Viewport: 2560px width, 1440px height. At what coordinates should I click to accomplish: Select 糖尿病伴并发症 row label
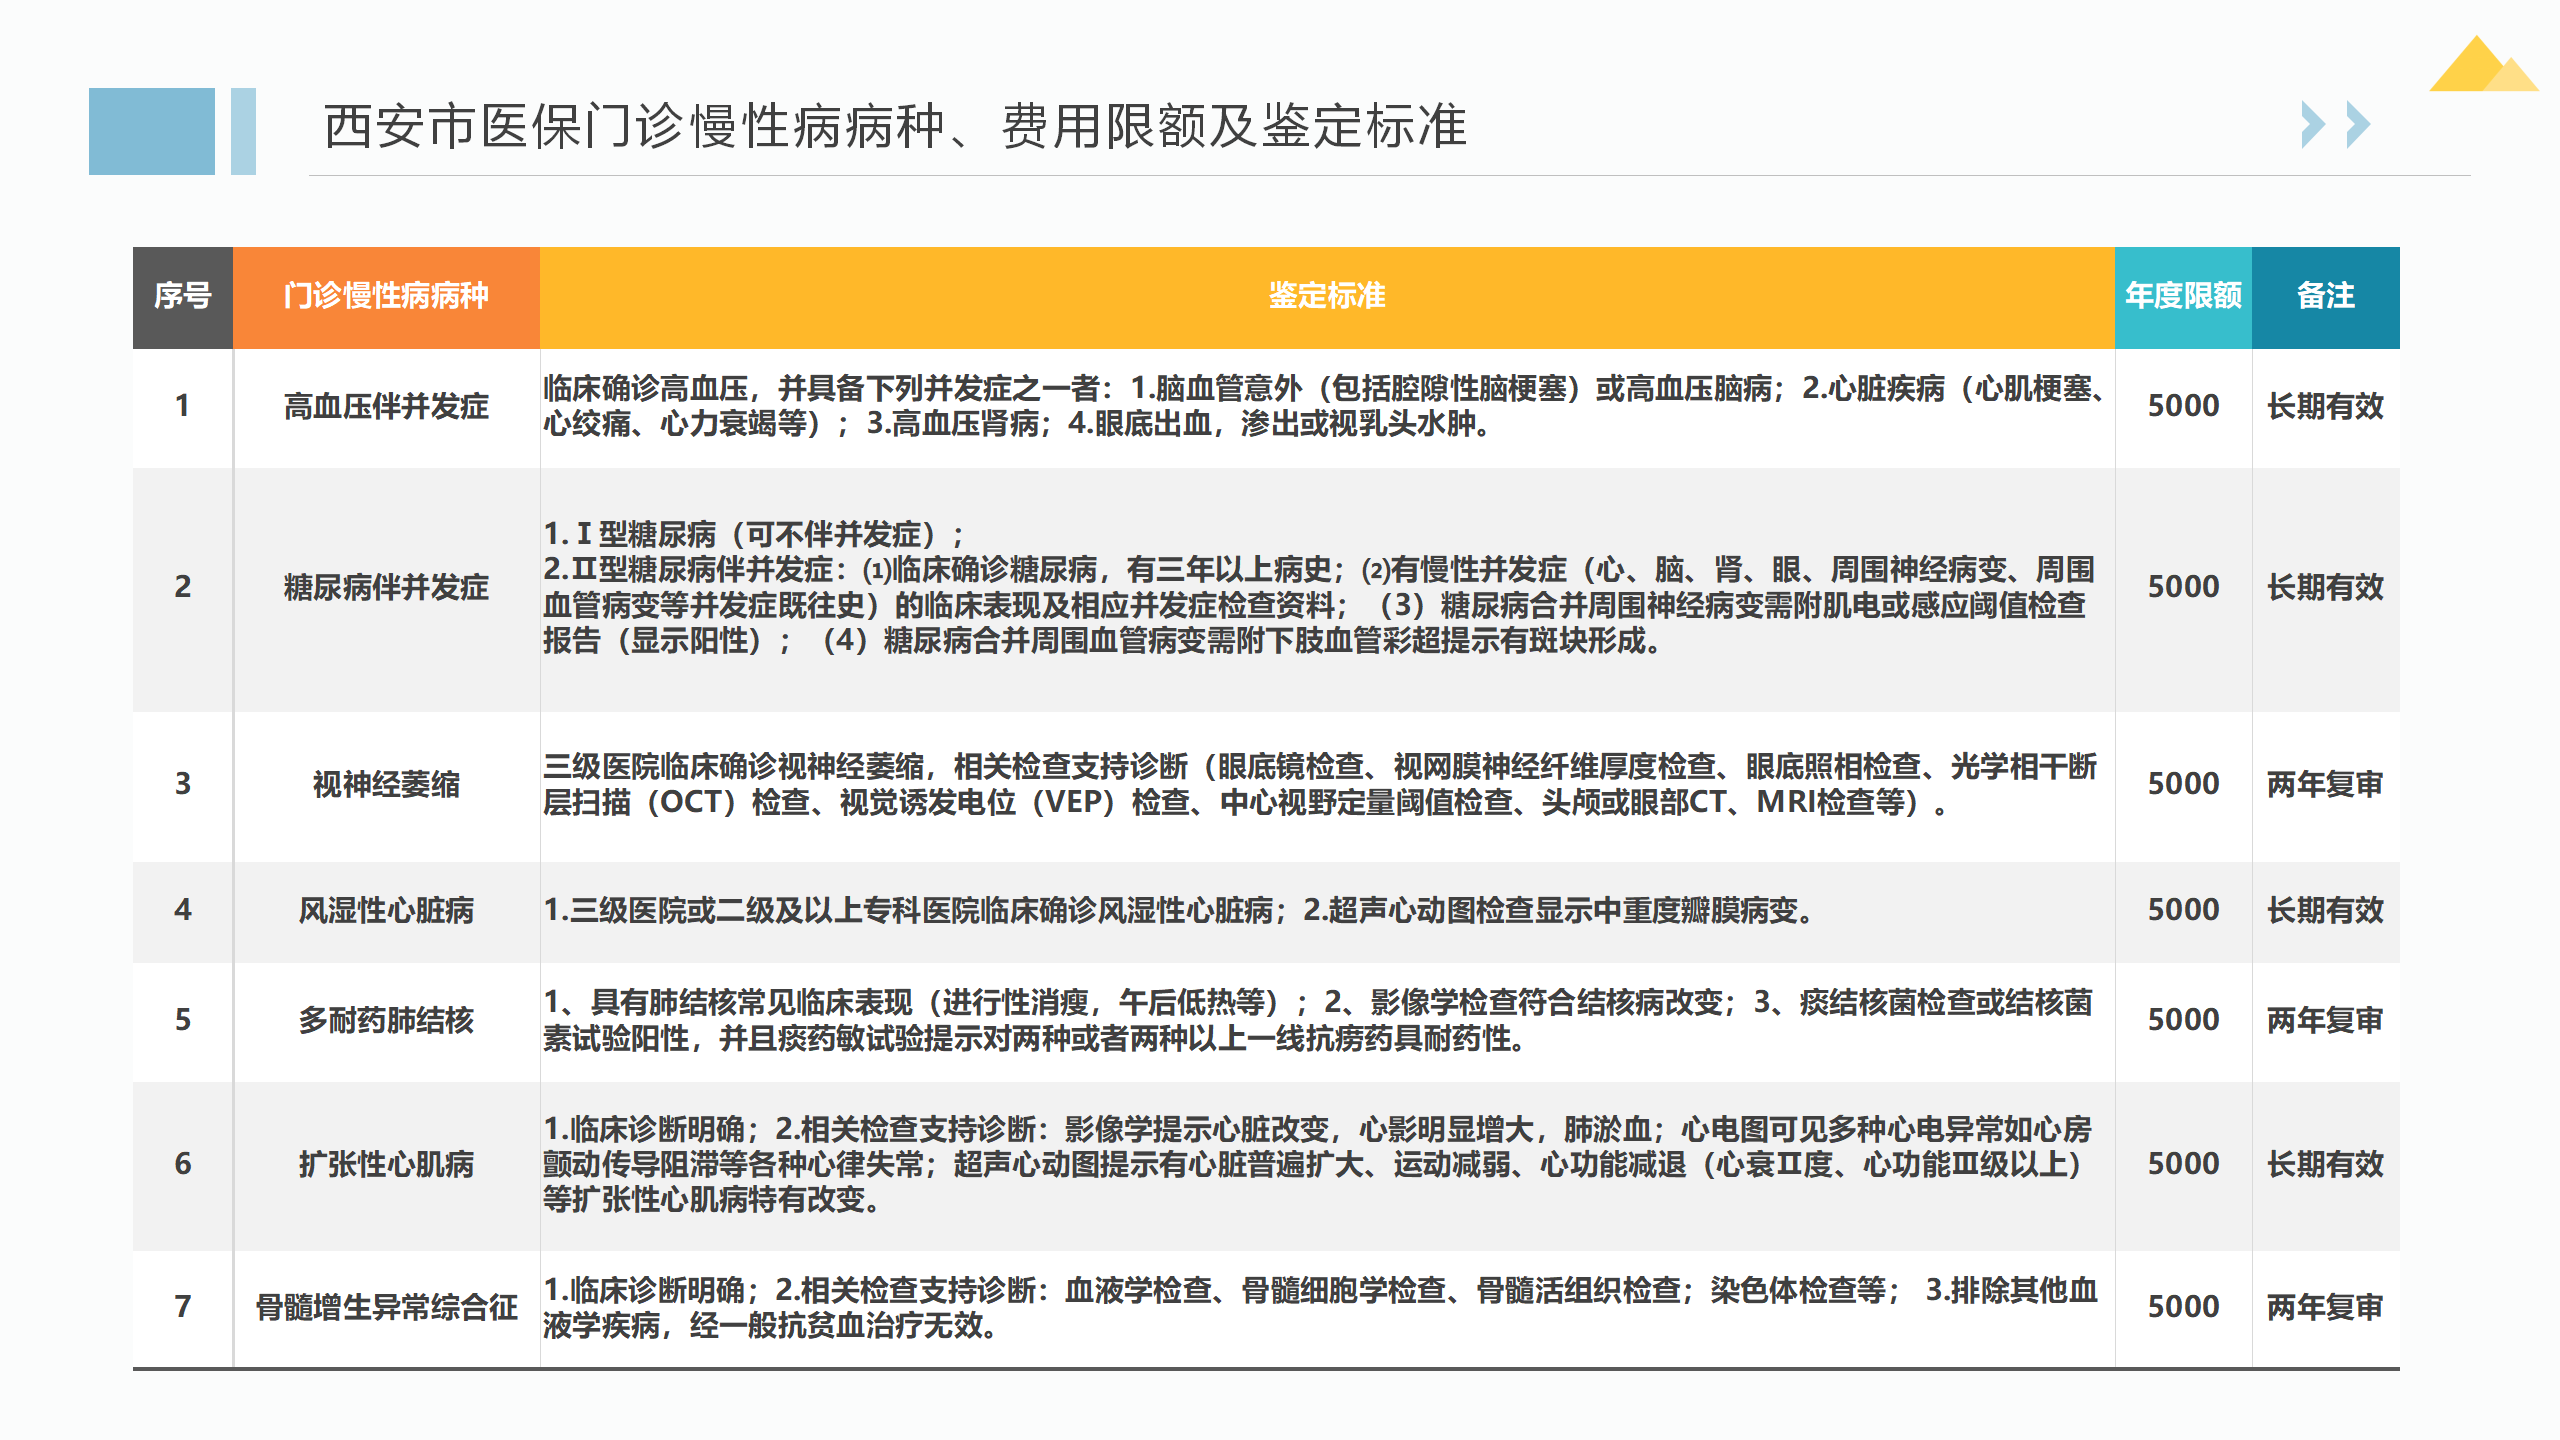click(x=386, y=587)
